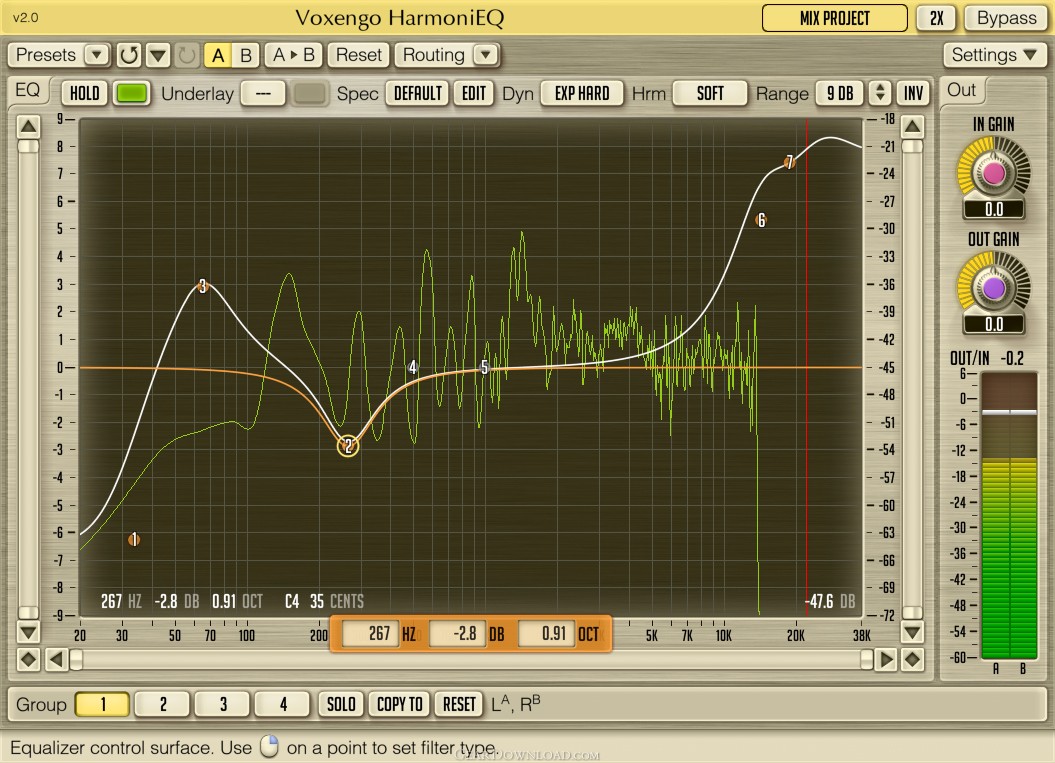Select EQ control point 1
The width and height of the screenshot is (1055, 763).
[135, 539]
